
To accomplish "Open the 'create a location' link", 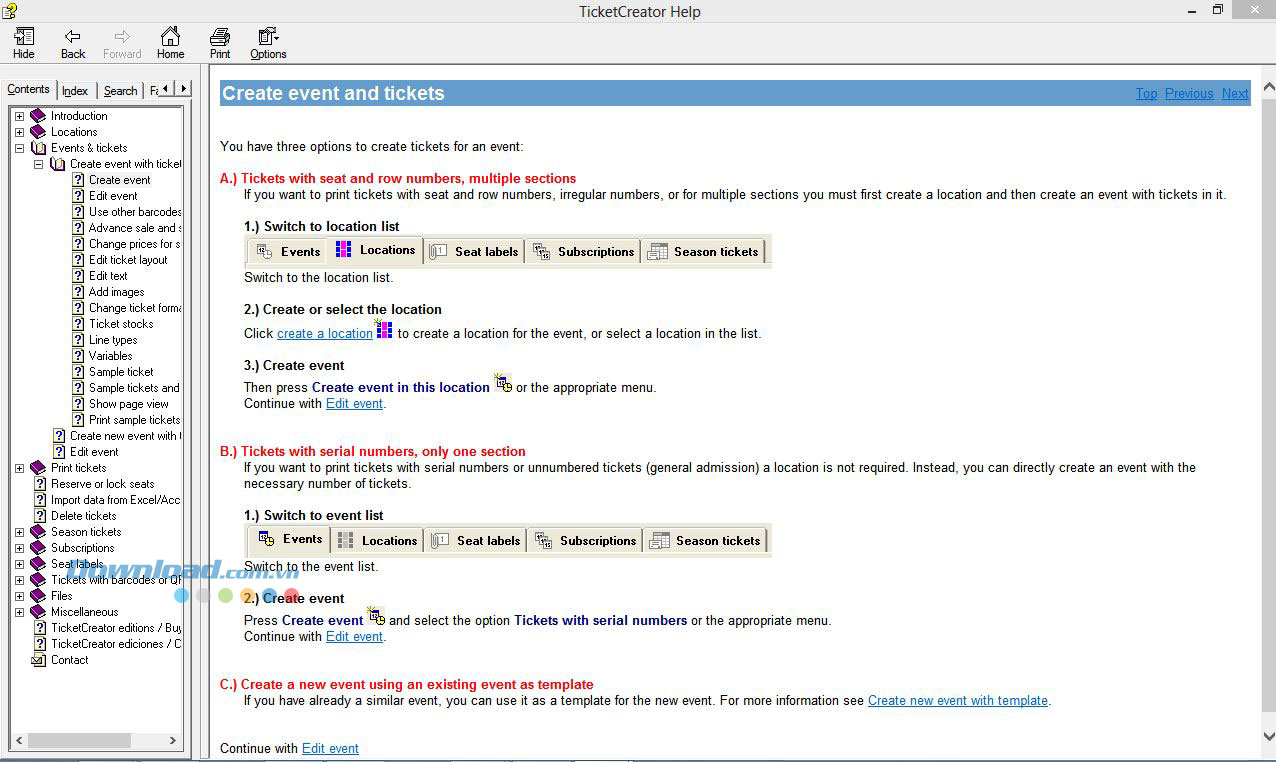I will pos(324,334).
